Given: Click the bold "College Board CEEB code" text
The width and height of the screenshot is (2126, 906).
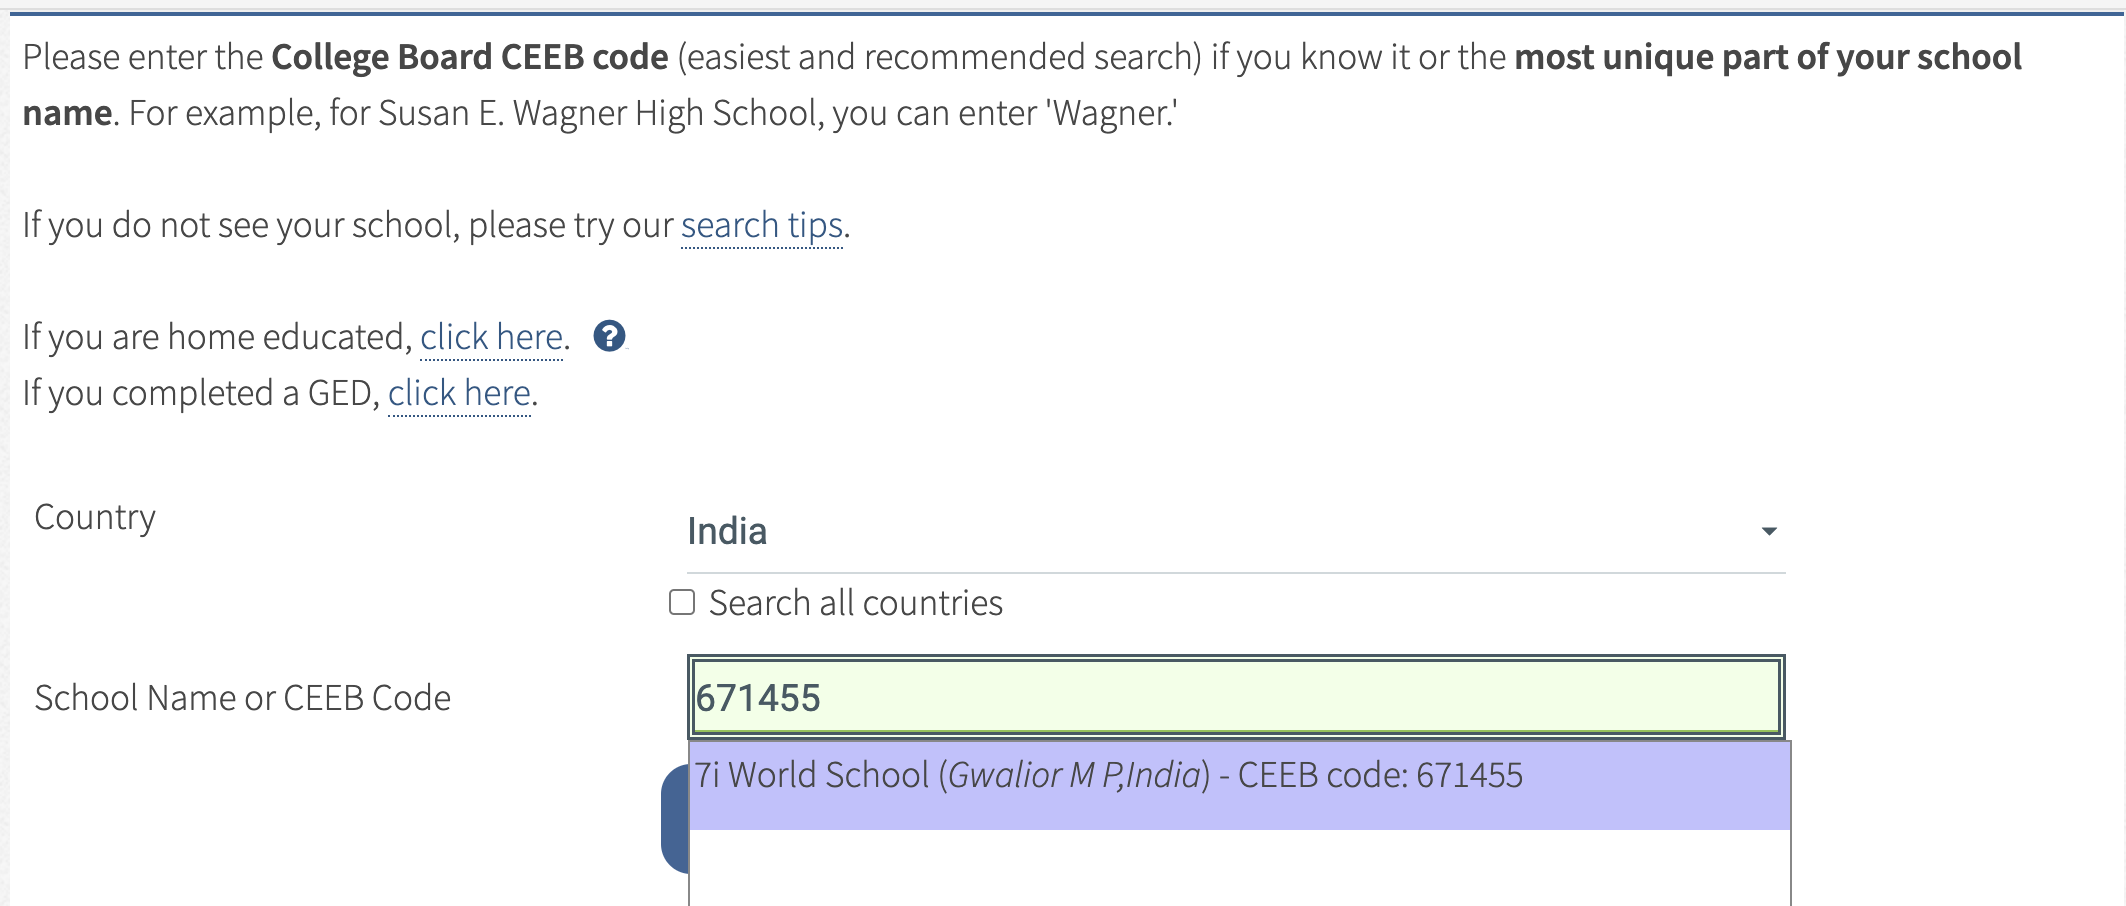Looking at the screenshot, I should pyautogui.click(x=469, y=57).
